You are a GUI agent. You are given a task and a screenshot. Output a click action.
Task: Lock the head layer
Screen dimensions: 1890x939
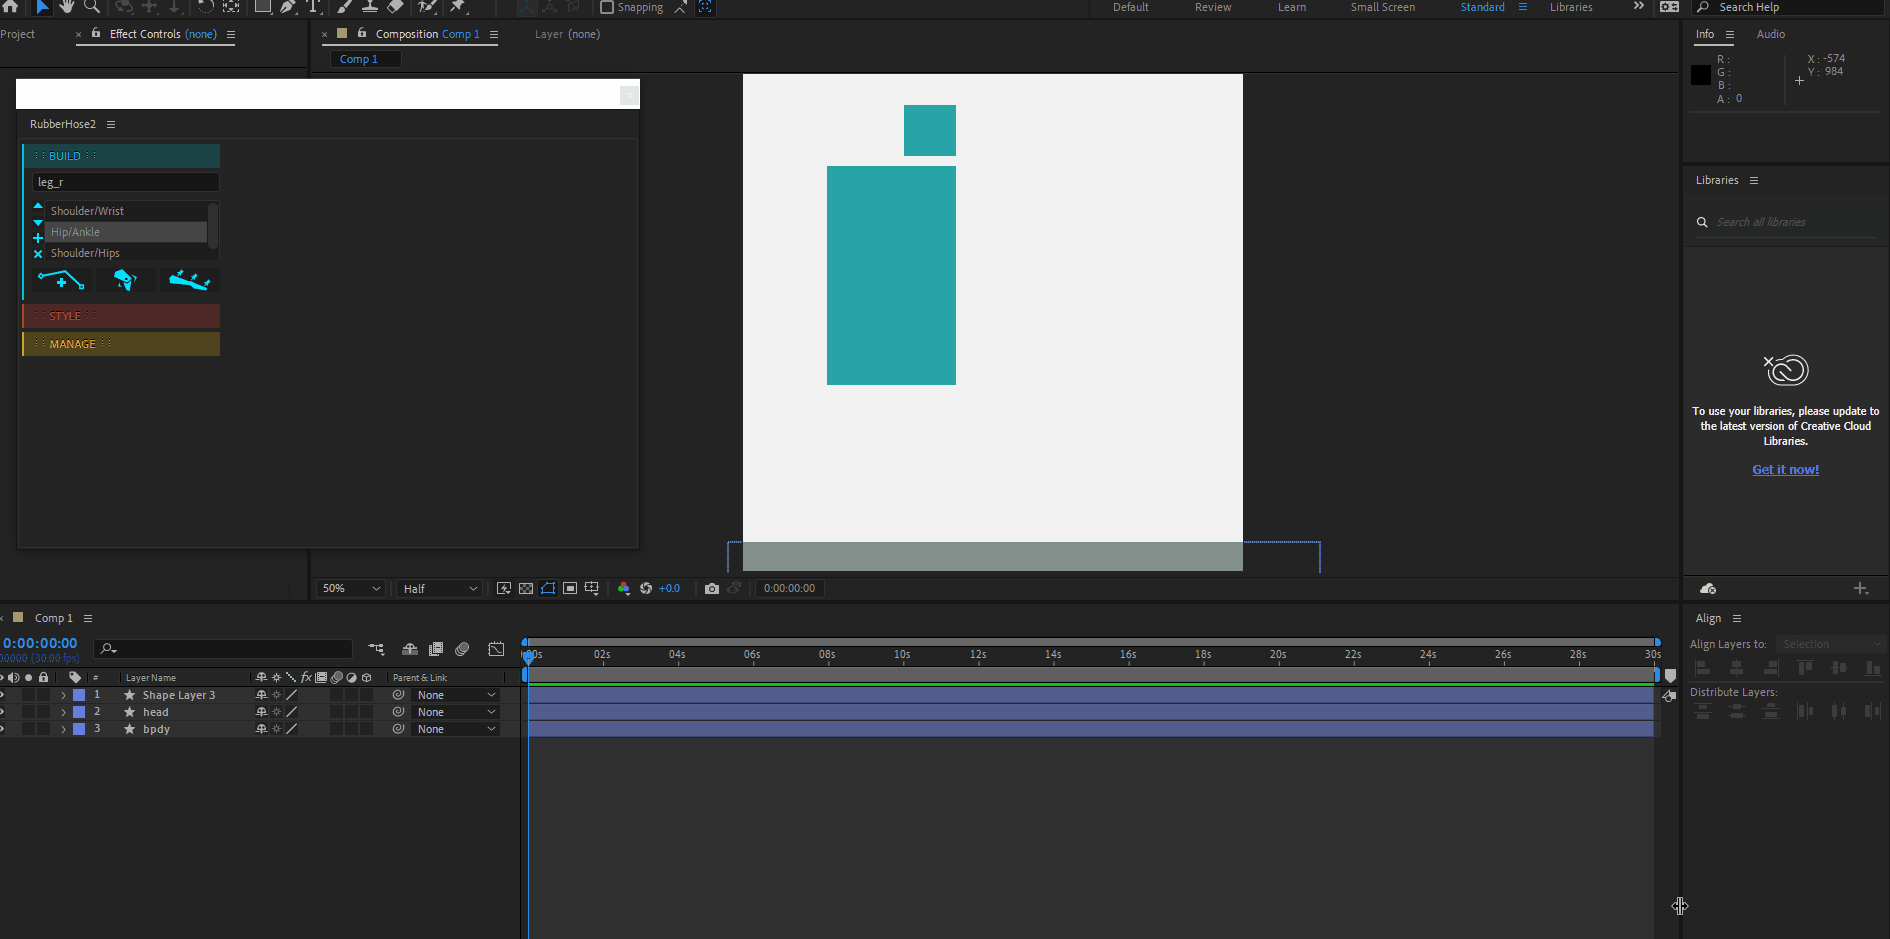click(43, 712)
